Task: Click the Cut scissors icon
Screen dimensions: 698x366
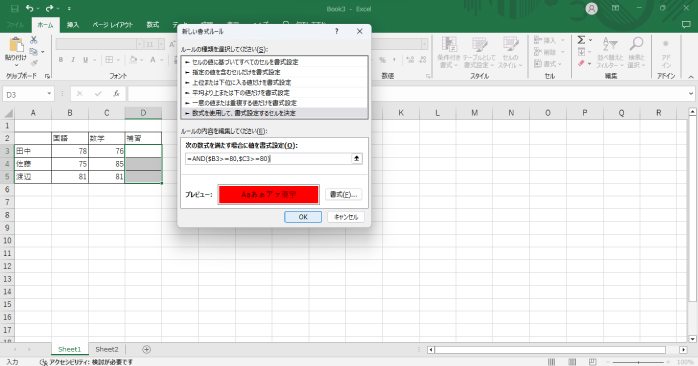Action: (x=33, y=40)
